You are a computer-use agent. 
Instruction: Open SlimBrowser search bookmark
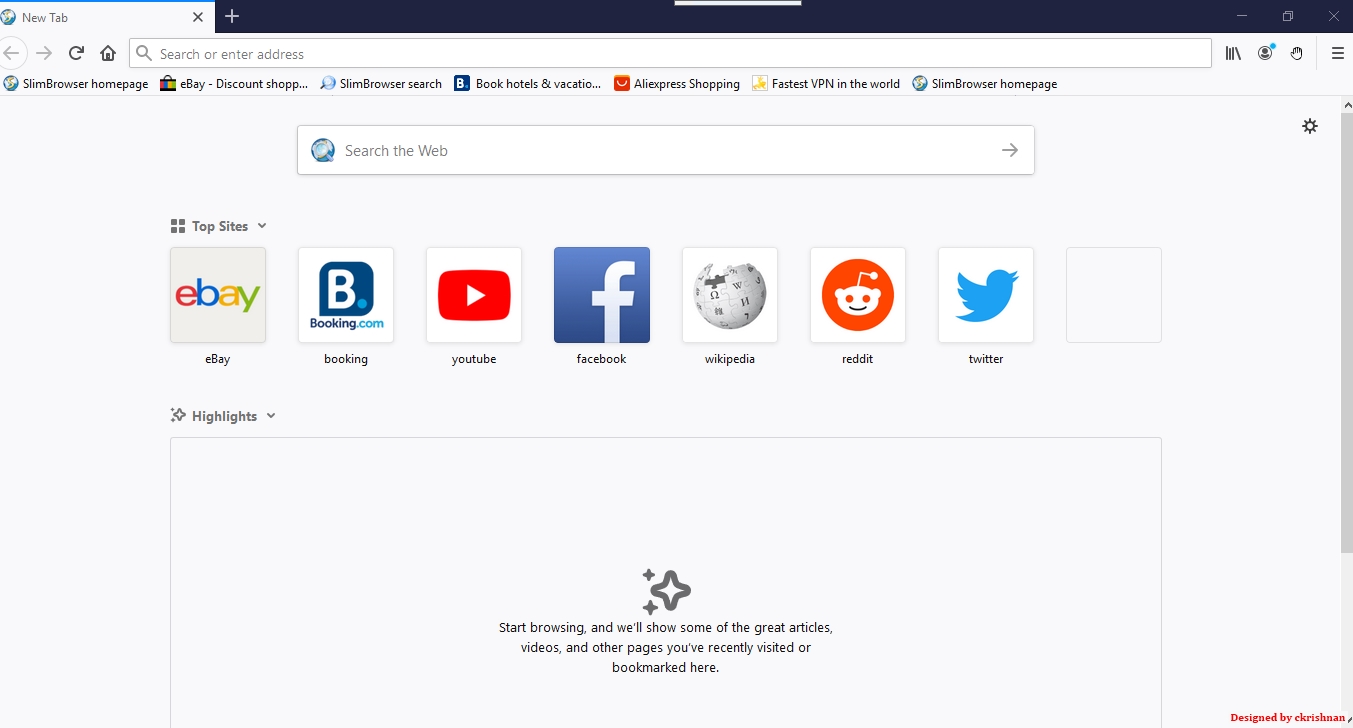pos(381,84)
